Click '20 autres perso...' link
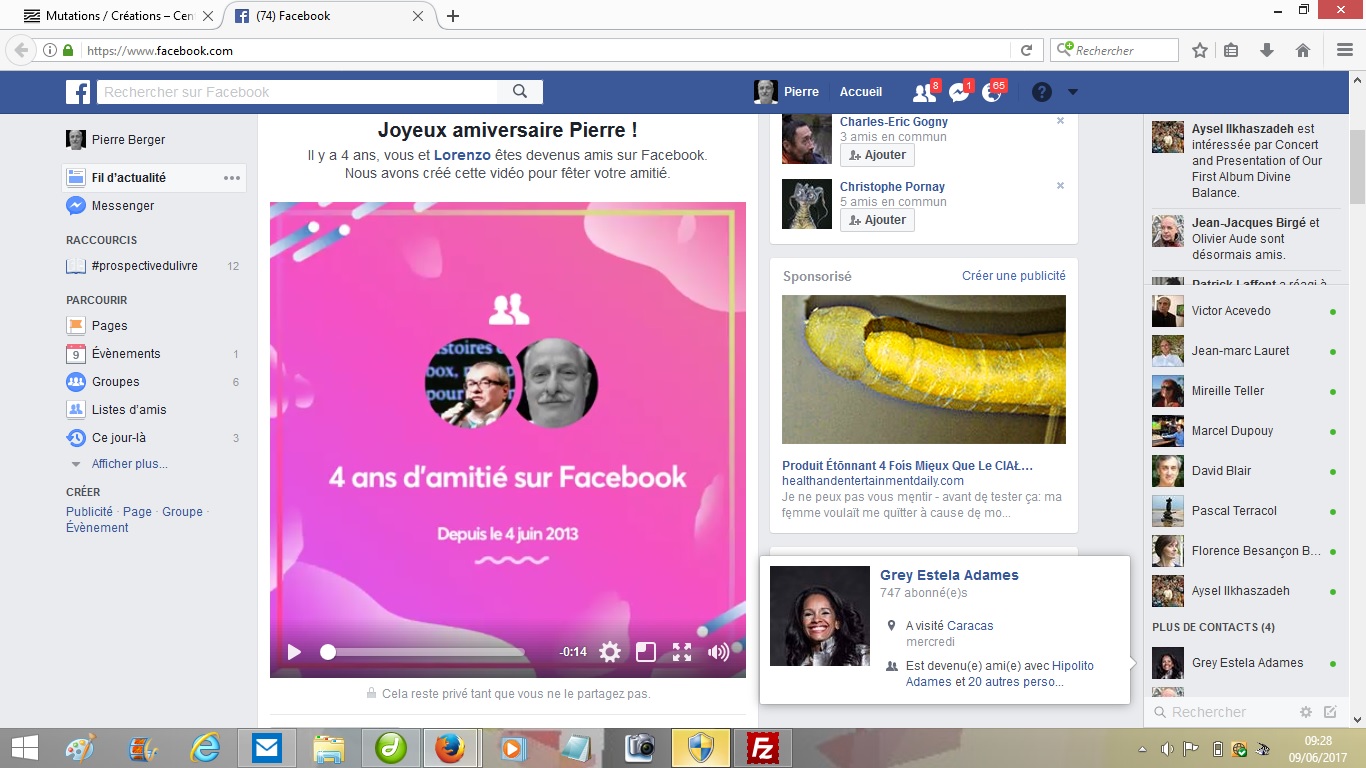This screenshot has width=1366, height=768. click(x=1016, y=682)
